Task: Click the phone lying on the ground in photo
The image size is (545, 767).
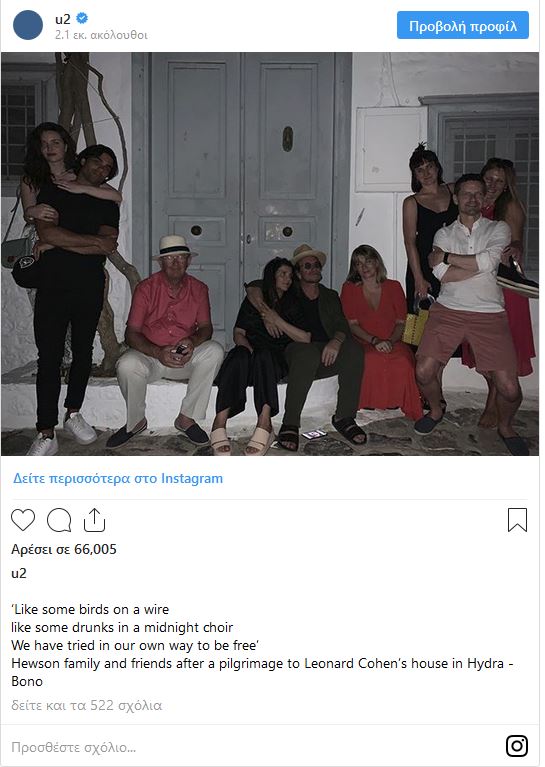Action: [314, 434]
